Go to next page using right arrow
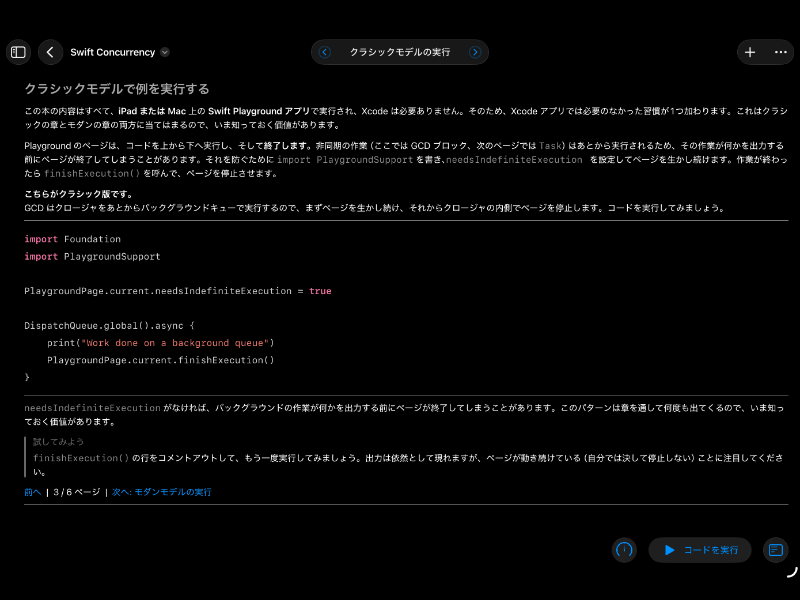 [475, 52]
